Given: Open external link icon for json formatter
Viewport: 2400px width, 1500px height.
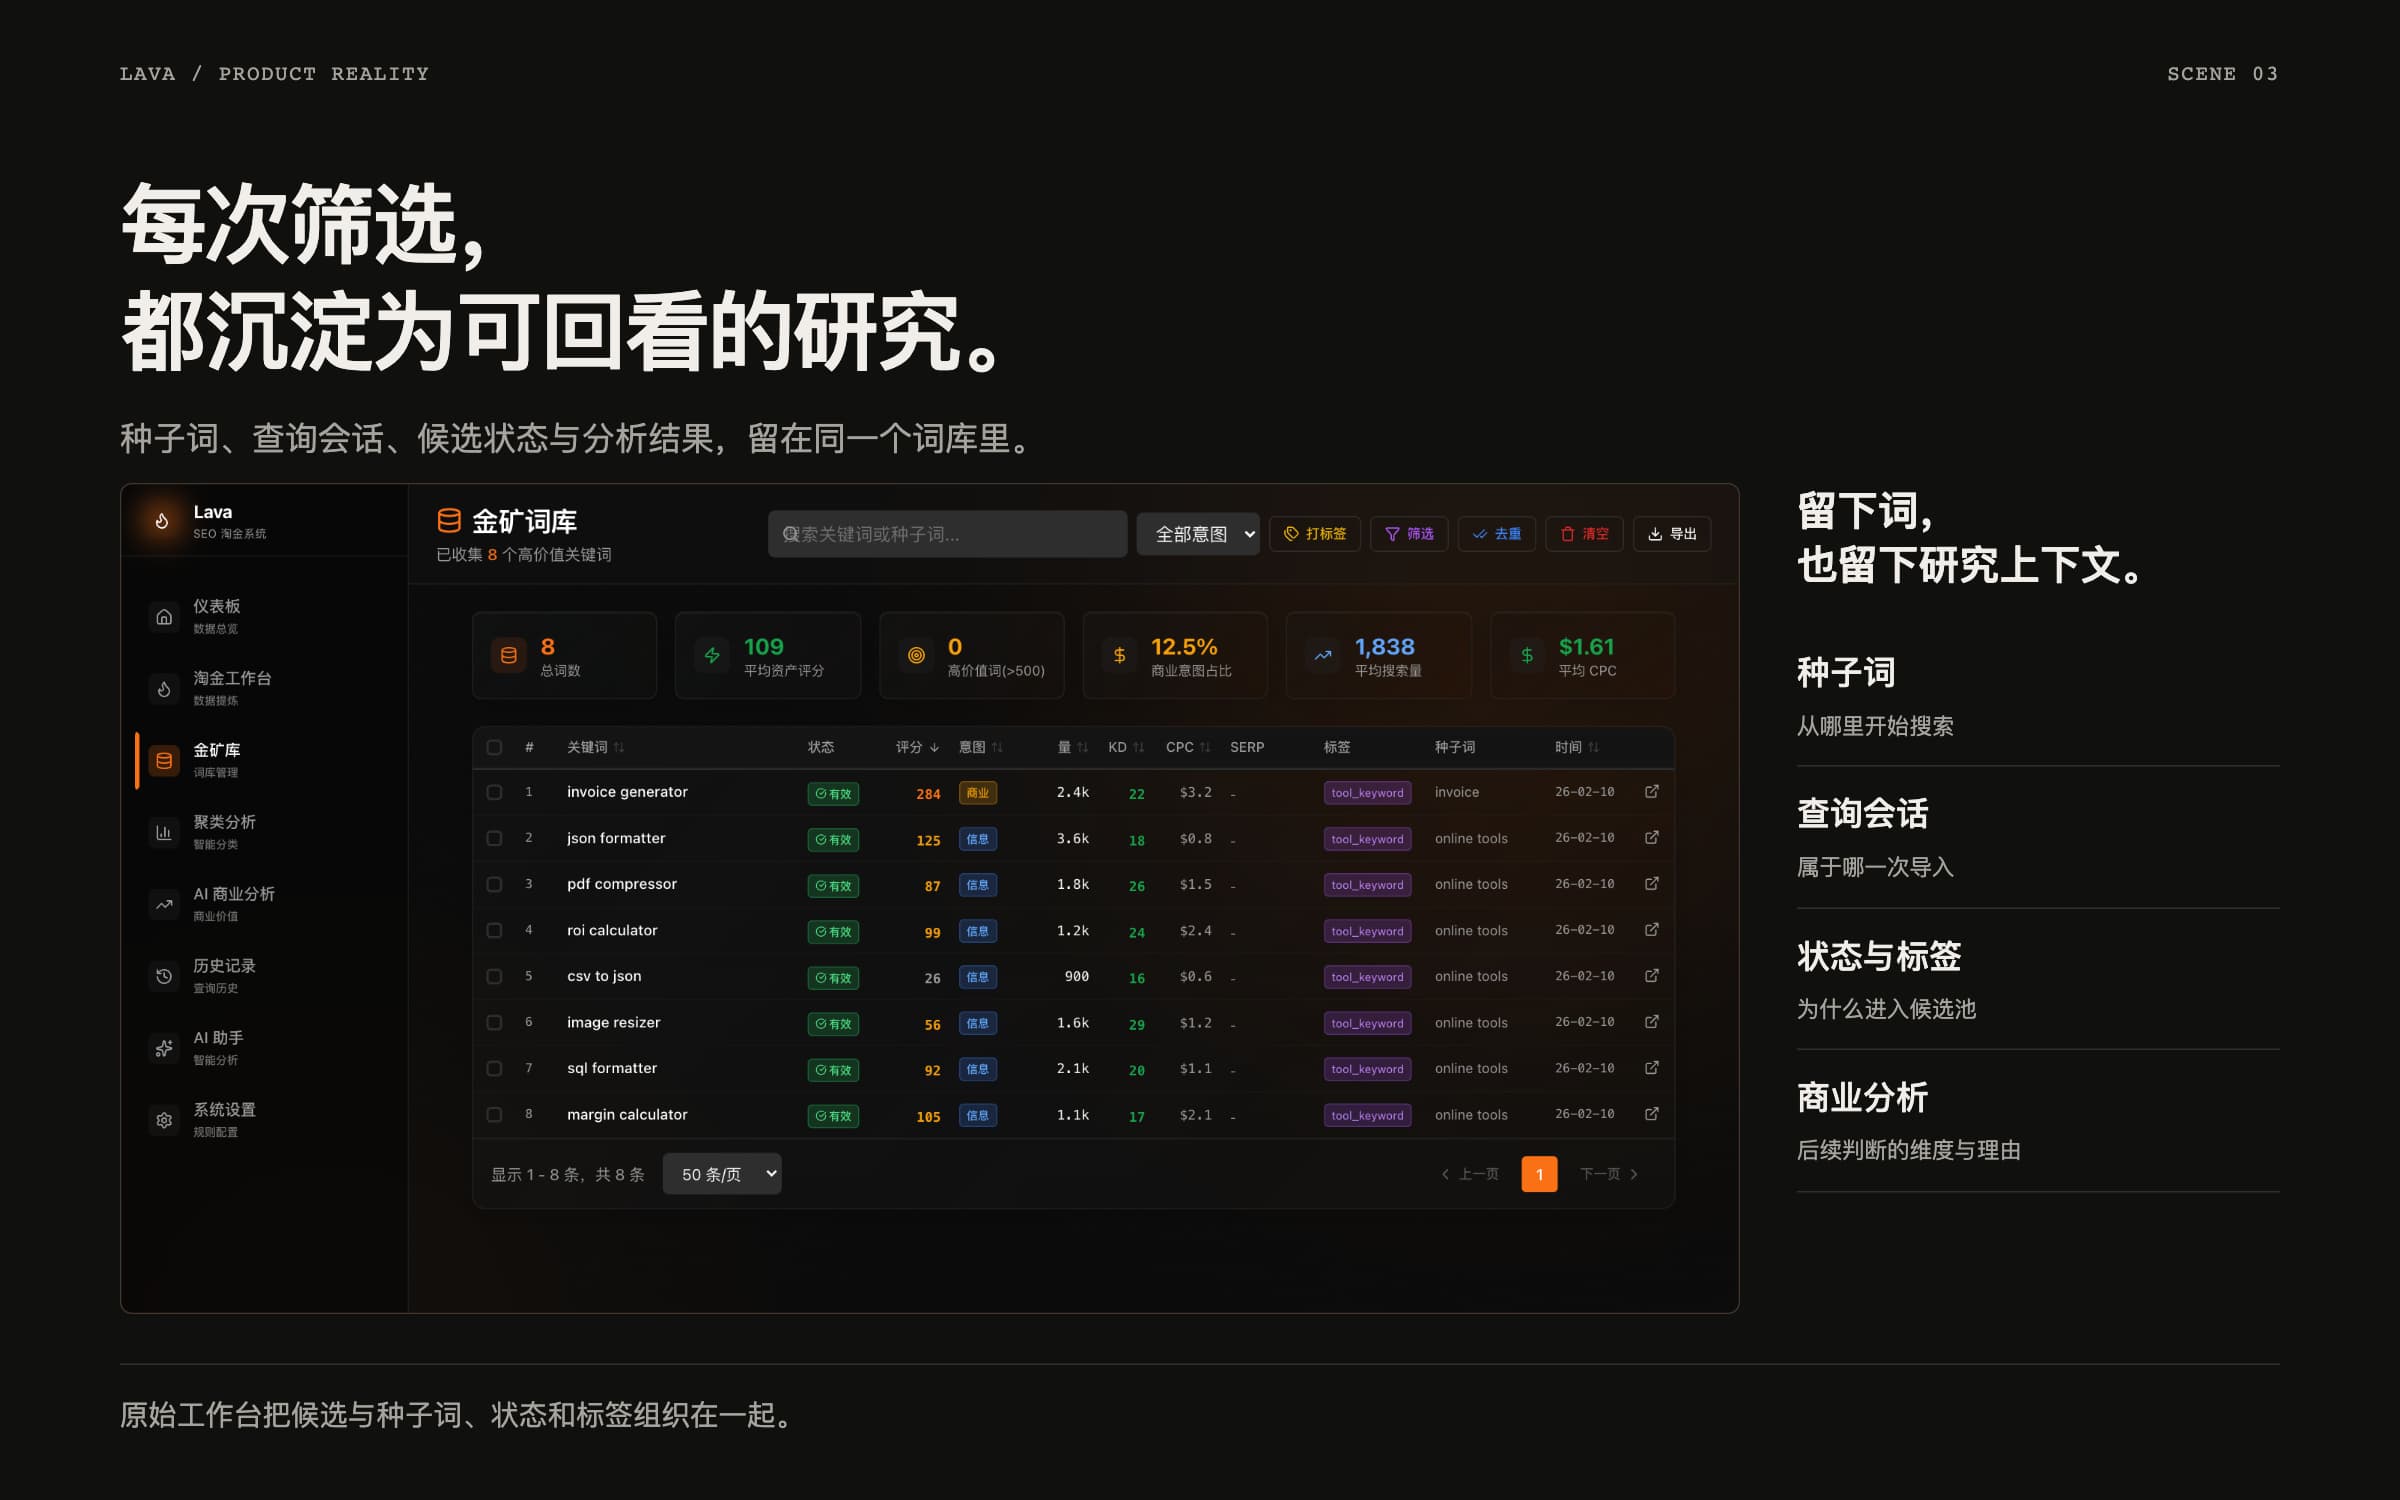Looking at the screenshot, I should coord(1652,838).
